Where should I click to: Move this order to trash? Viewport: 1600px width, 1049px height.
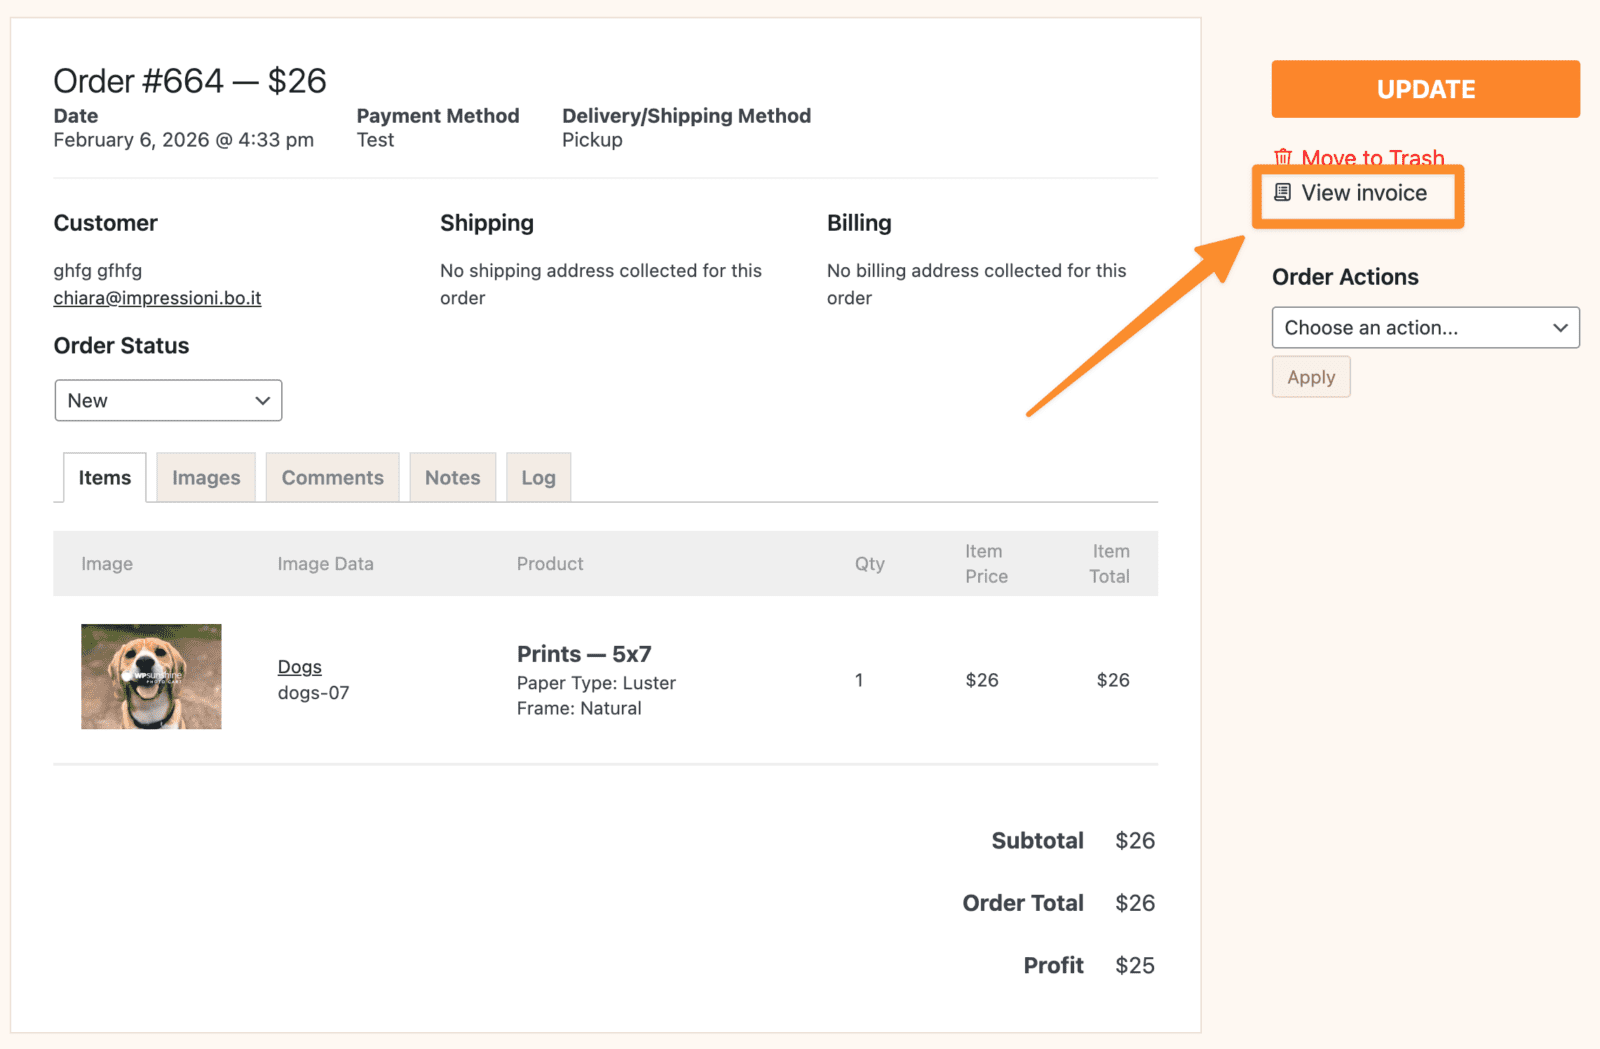coord(1372,158)
